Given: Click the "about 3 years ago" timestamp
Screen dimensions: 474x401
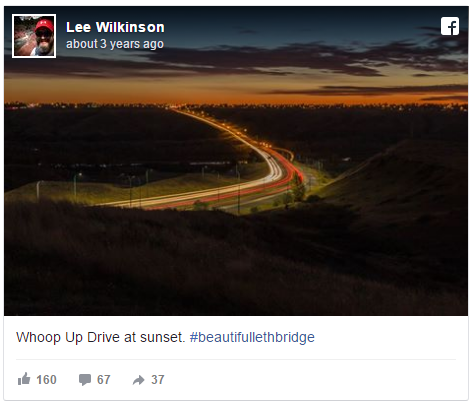Looking at the screenshot, I should click(115, 44).
